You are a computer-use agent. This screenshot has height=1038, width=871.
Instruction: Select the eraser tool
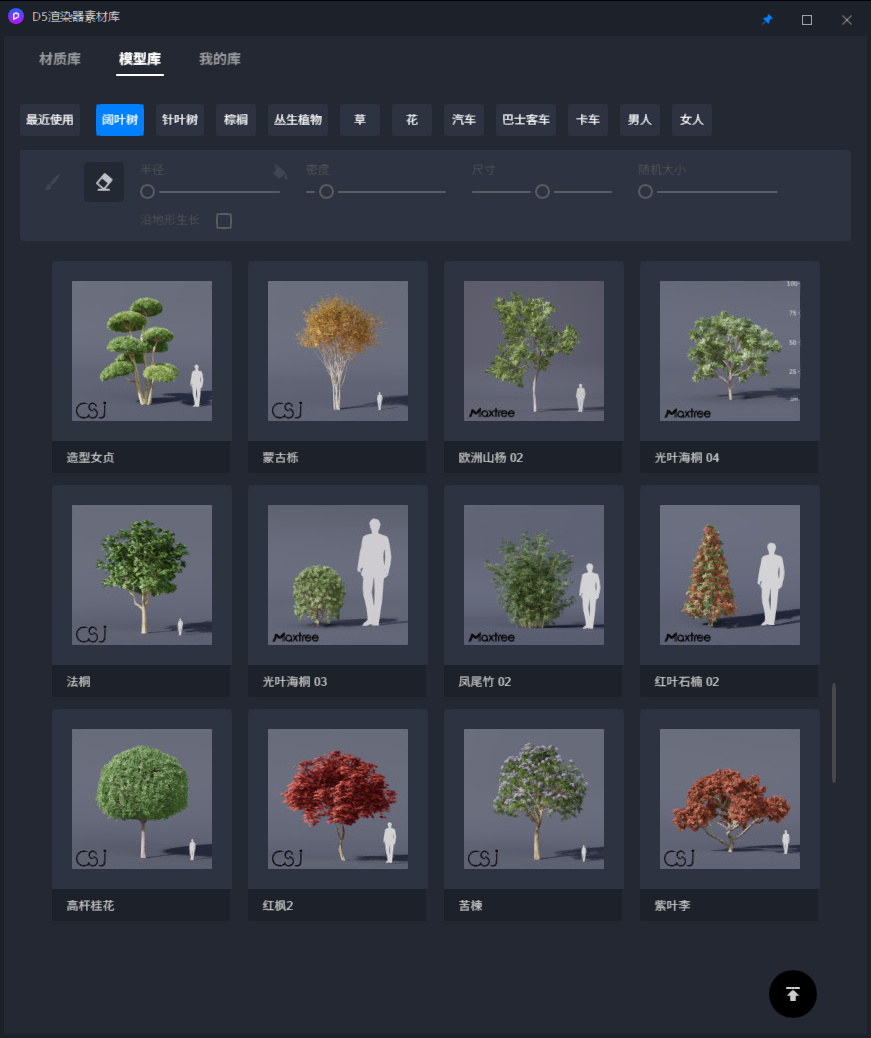(x=104, y=182)
